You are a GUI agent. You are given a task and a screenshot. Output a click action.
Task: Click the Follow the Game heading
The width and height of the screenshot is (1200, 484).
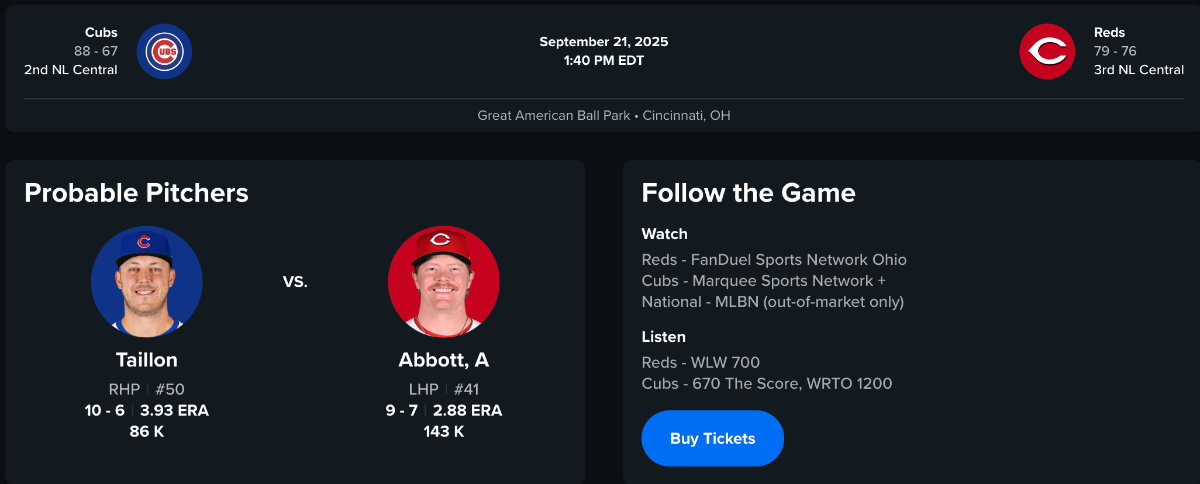tap(748, 193)
